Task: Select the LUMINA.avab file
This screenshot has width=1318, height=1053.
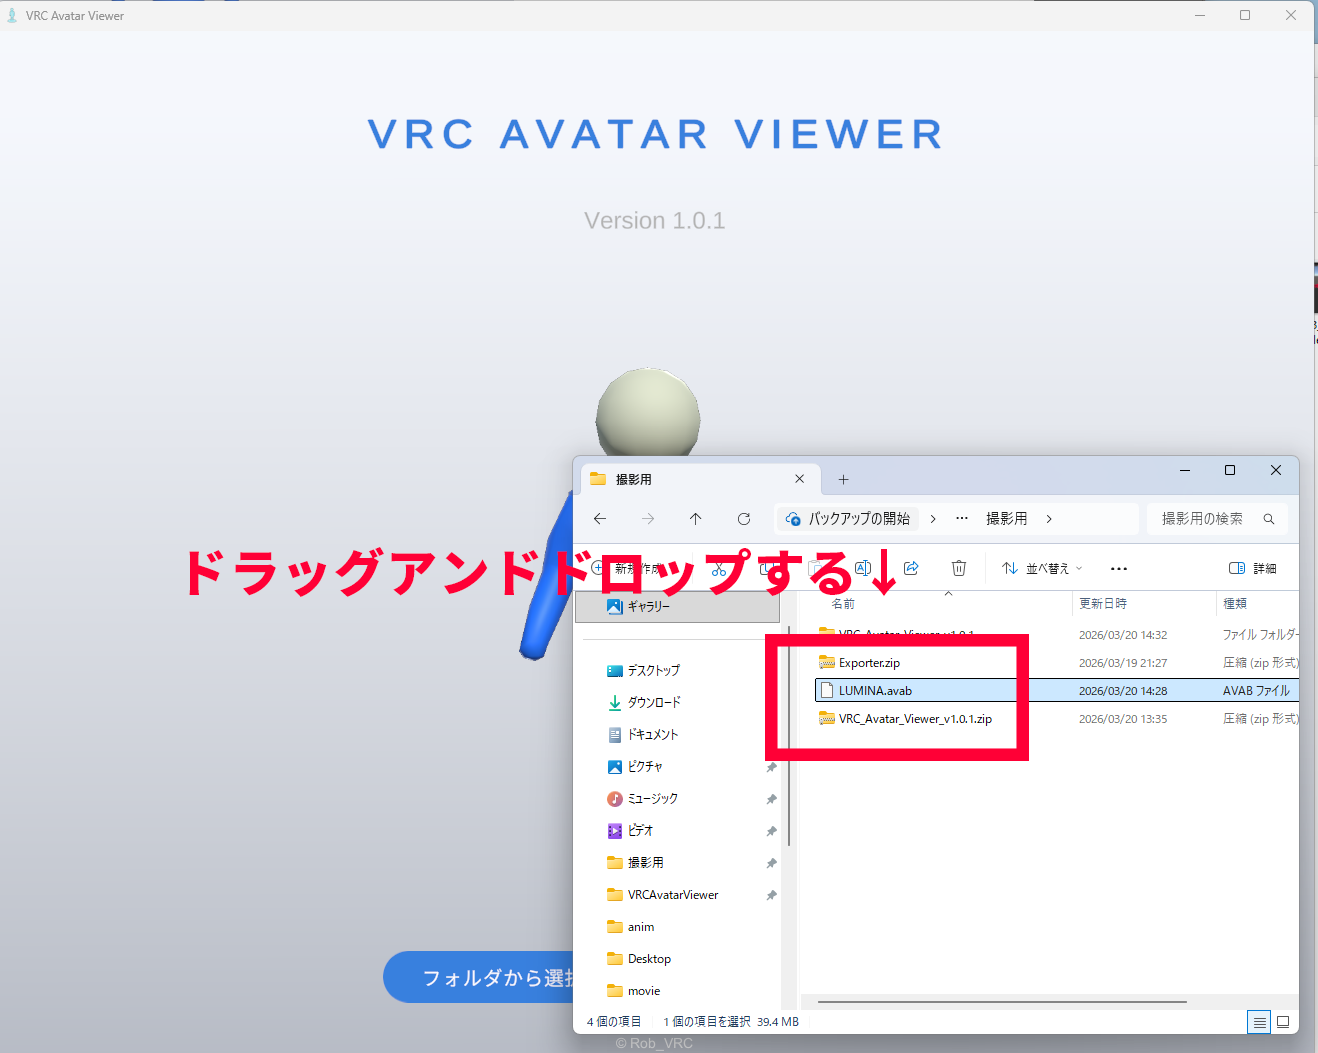Action: tap(875, 691)
